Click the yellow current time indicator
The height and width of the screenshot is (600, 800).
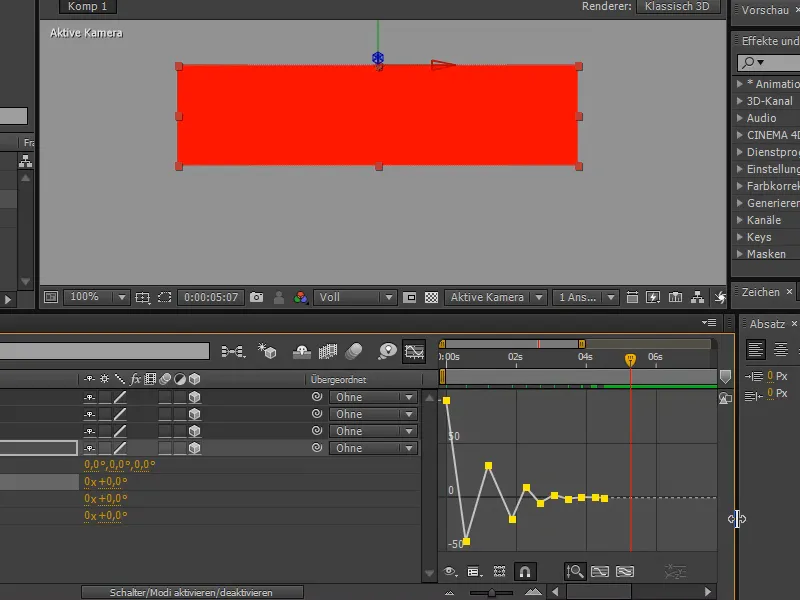pyautogui.click(x=630, y=359)
